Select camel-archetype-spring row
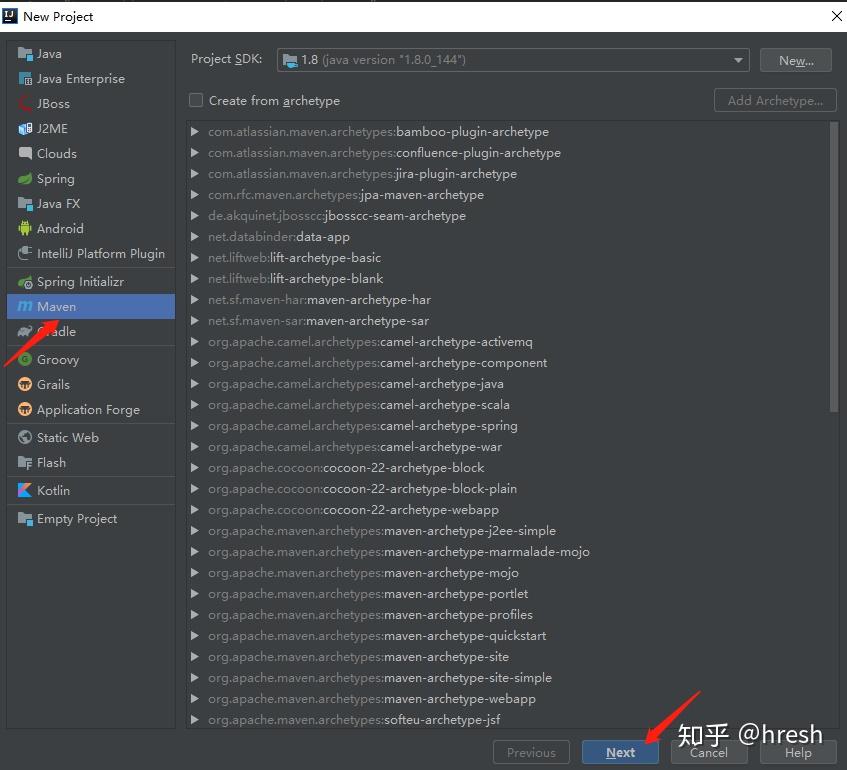The height and width of the screenshot is (770, 847). pos(510,426)
